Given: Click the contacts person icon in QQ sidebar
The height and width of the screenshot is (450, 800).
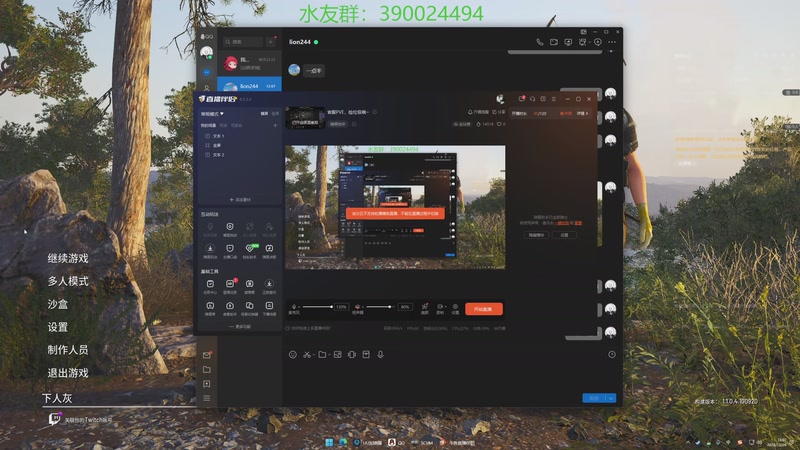Looking at the screenshot, I should pos(207,88).
